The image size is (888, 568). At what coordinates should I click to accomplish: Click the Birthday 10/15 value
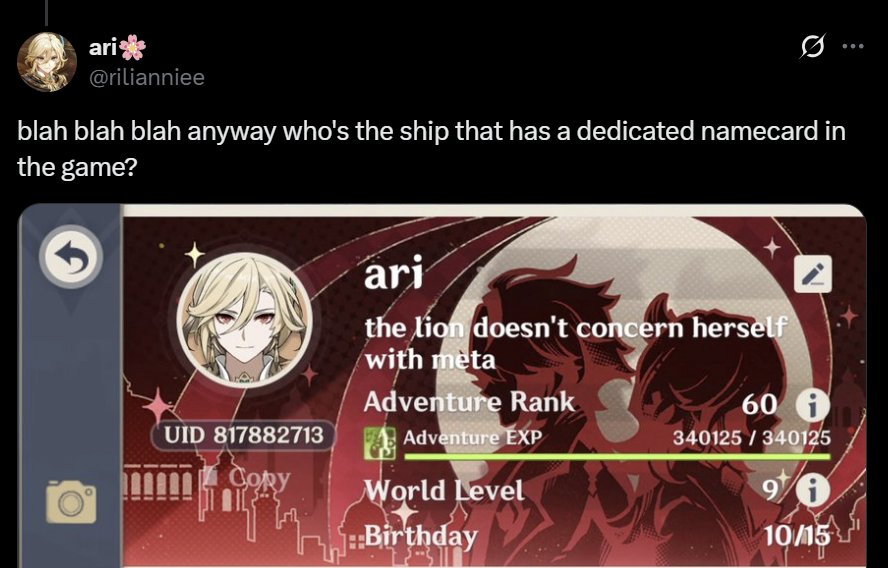click(797, 535)
